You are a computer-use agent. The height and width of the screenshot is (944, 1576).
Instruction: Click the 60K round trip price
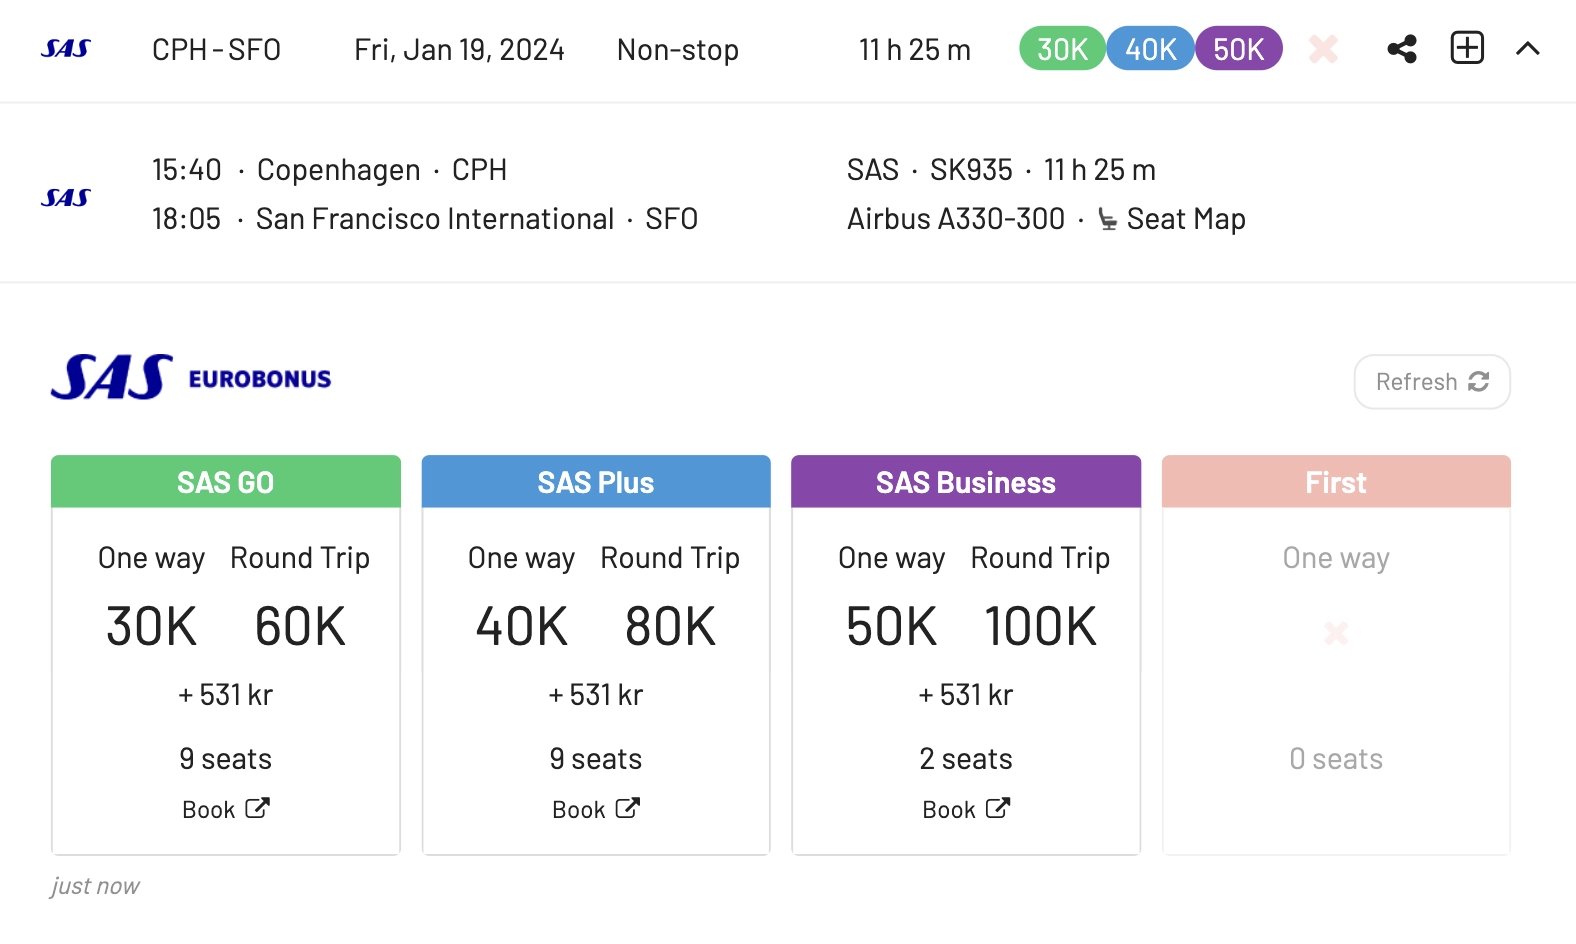[x=300, y=627]
